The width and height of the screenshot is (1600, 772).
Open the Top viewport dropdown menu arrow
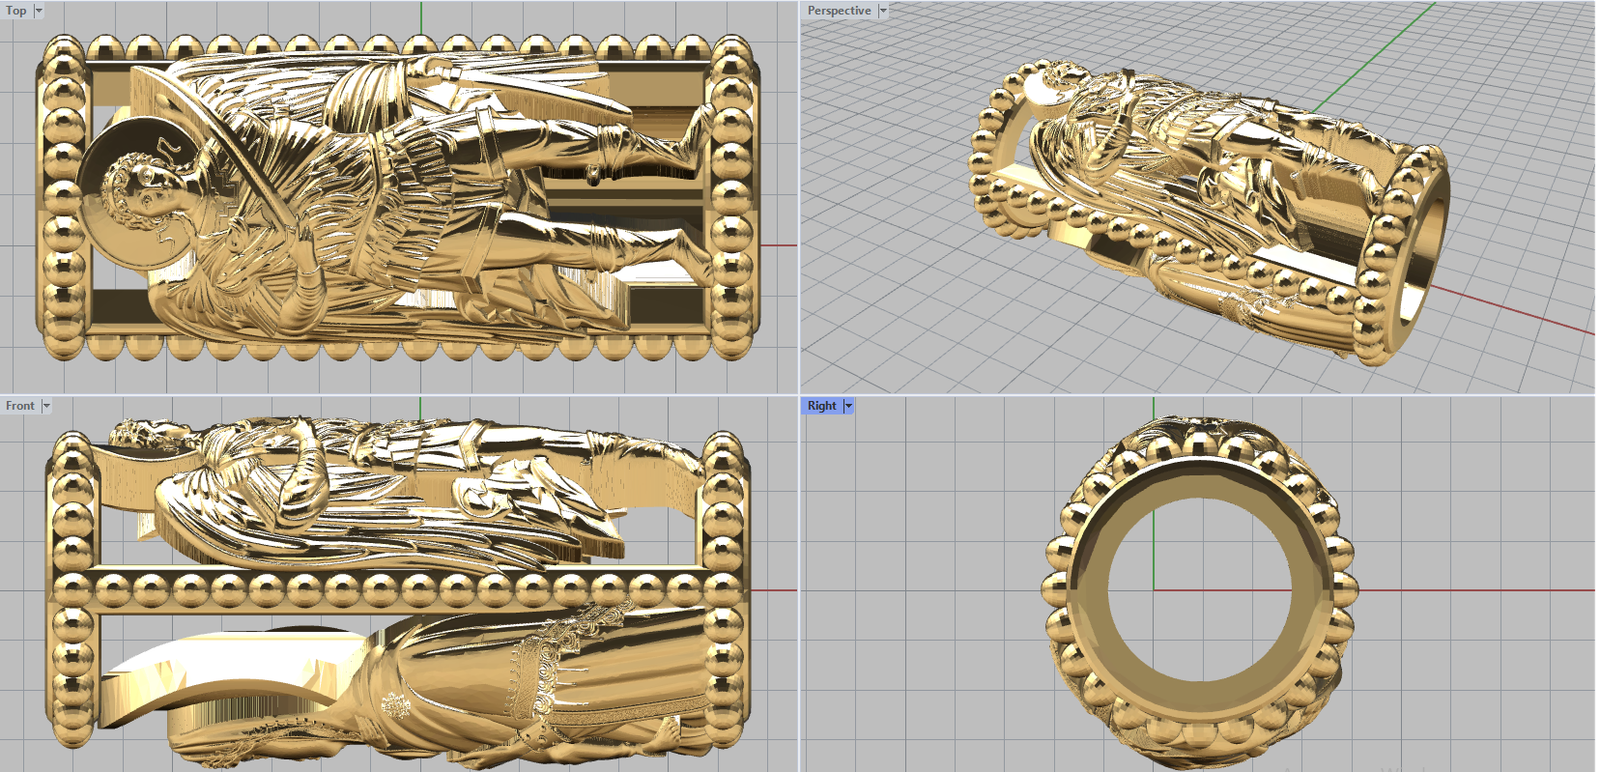(39, 11)
